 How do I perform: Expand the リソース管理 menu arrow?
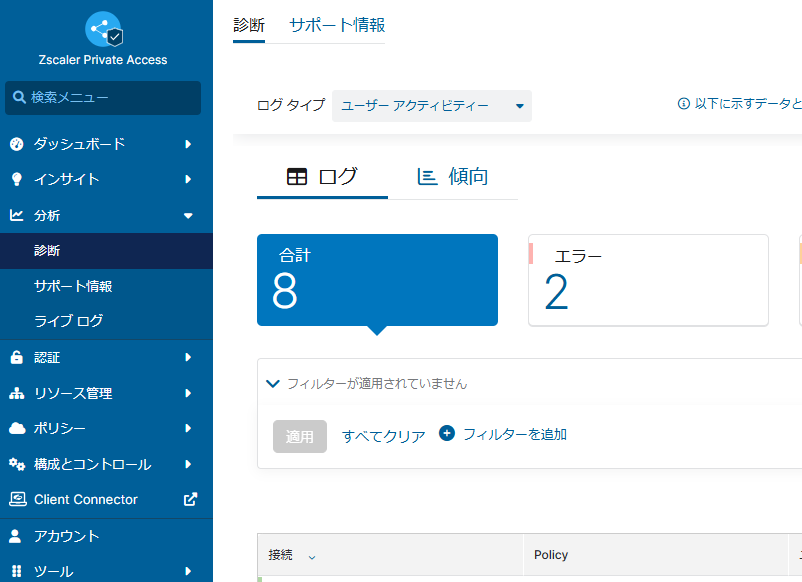188,393
